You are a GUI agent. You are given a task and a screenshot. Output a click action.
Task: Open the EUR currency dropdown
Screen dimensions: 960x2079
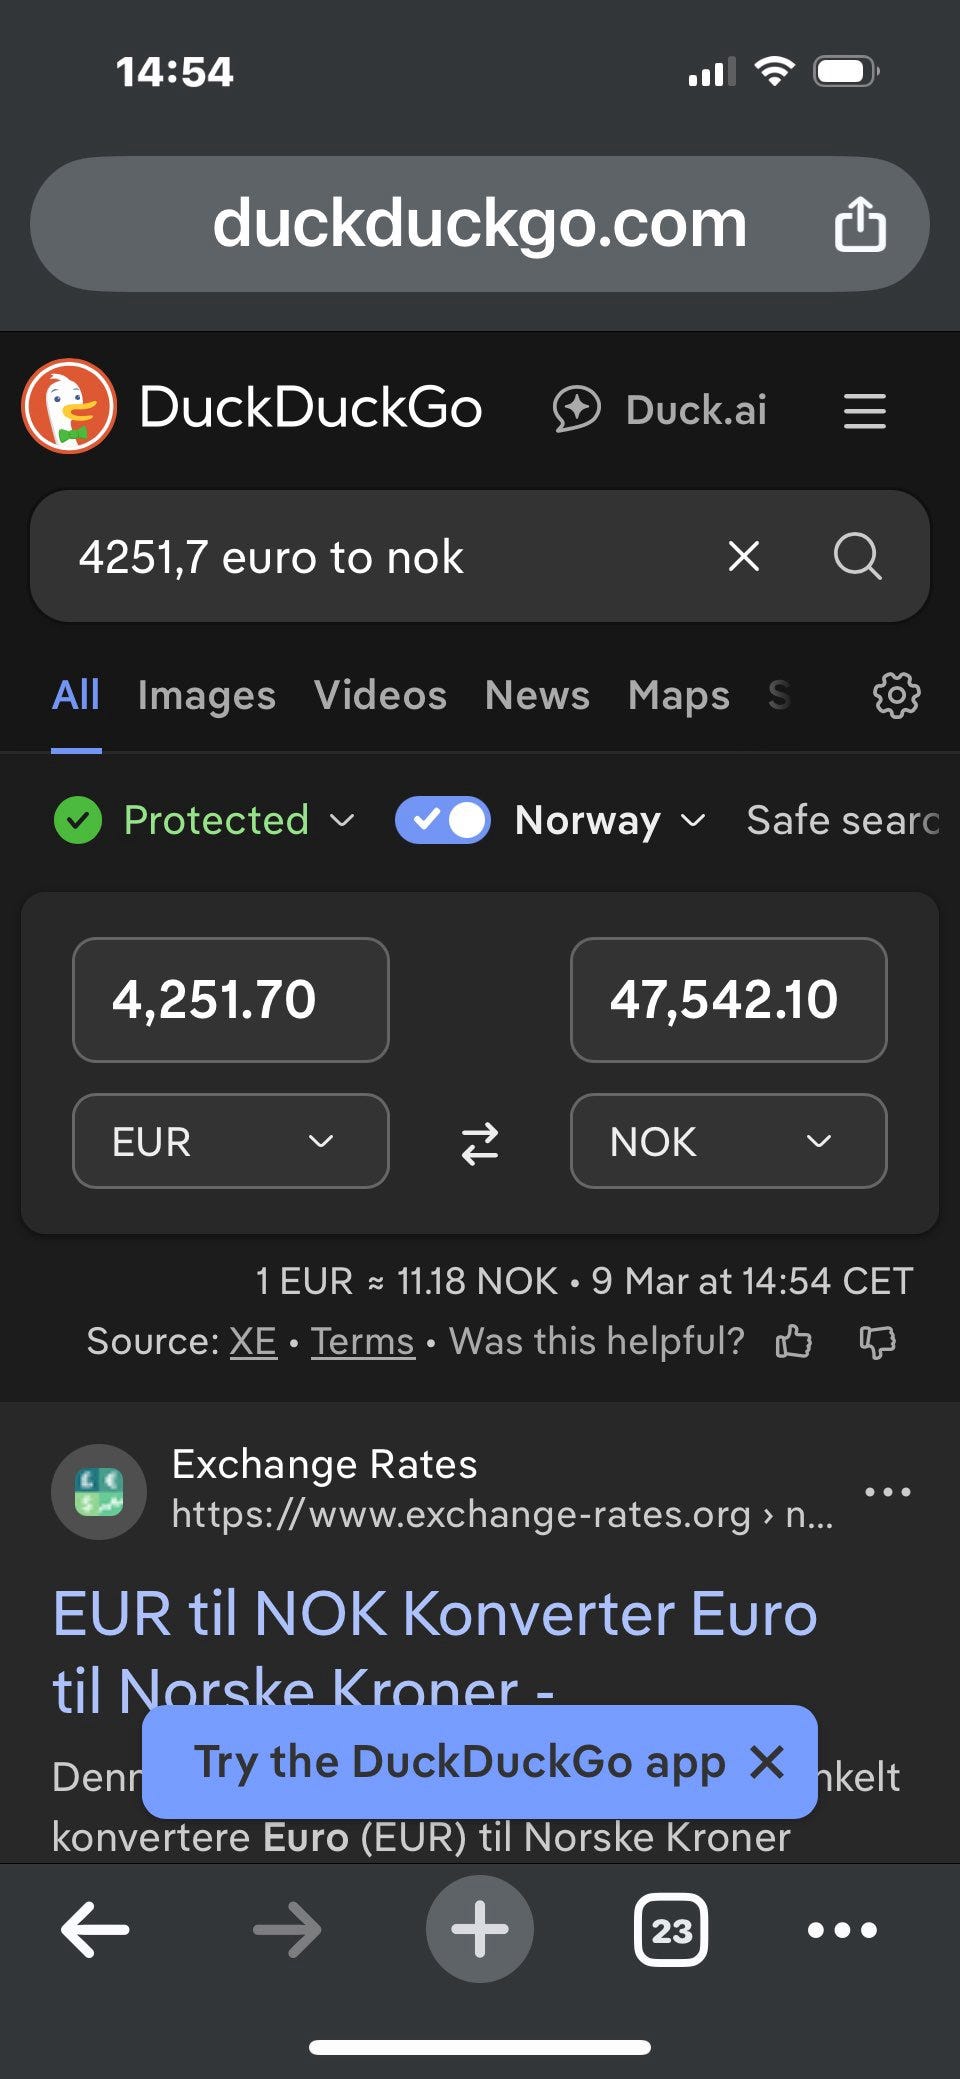pyautogui.click(x=231, y=1141)
